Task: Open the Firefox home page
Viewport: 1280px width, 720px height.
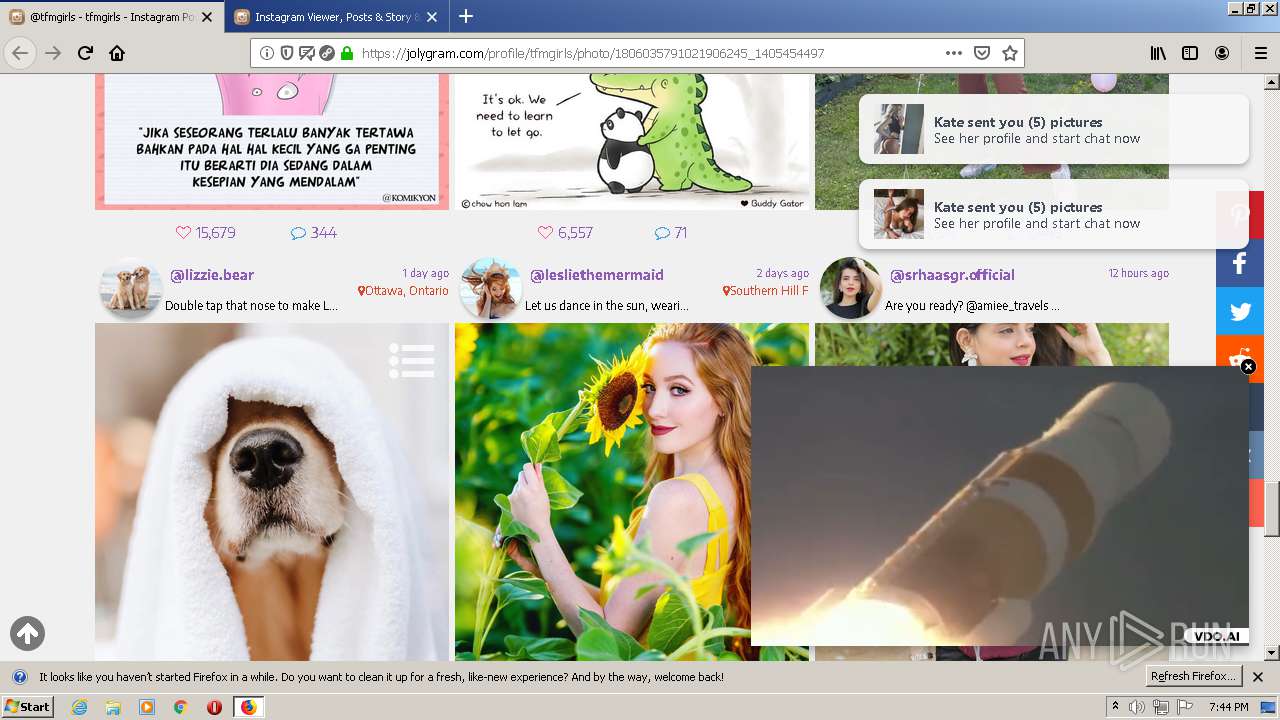Action: click(x=117, y=53)
